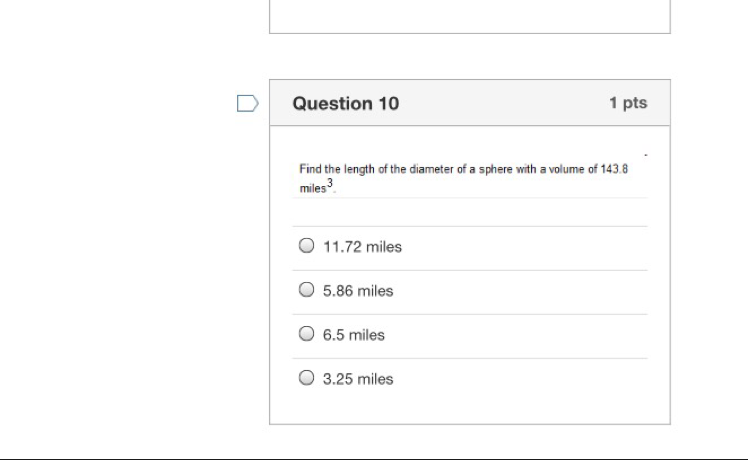Click the "6.5 miles" answer label text

(353, 335)
